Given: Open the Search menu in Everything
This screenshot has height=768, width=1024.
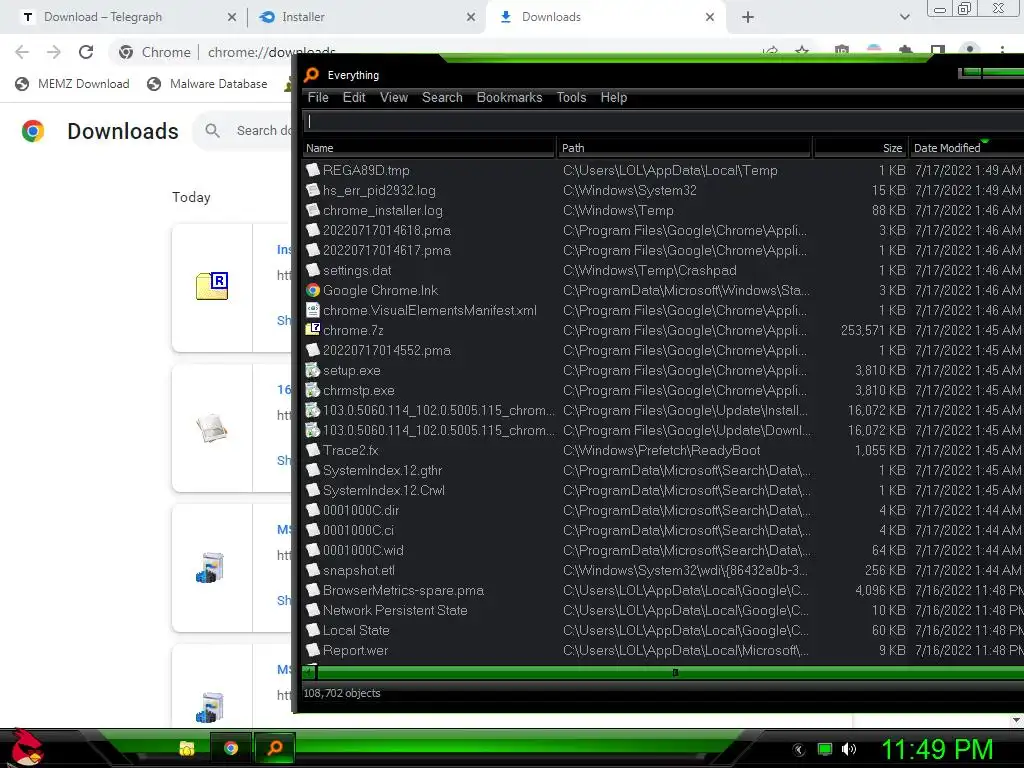Looking at the screenshot, I should (x=442, y=97).
